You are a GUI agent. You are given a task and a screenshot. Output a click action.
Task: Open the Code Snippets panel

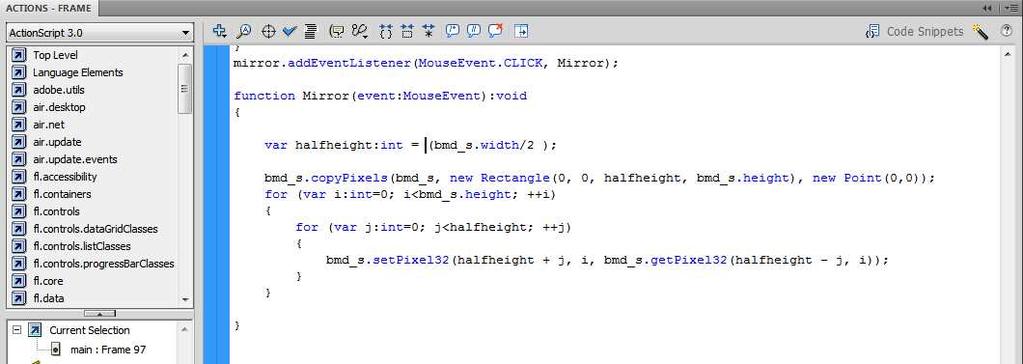coord(914,31)
